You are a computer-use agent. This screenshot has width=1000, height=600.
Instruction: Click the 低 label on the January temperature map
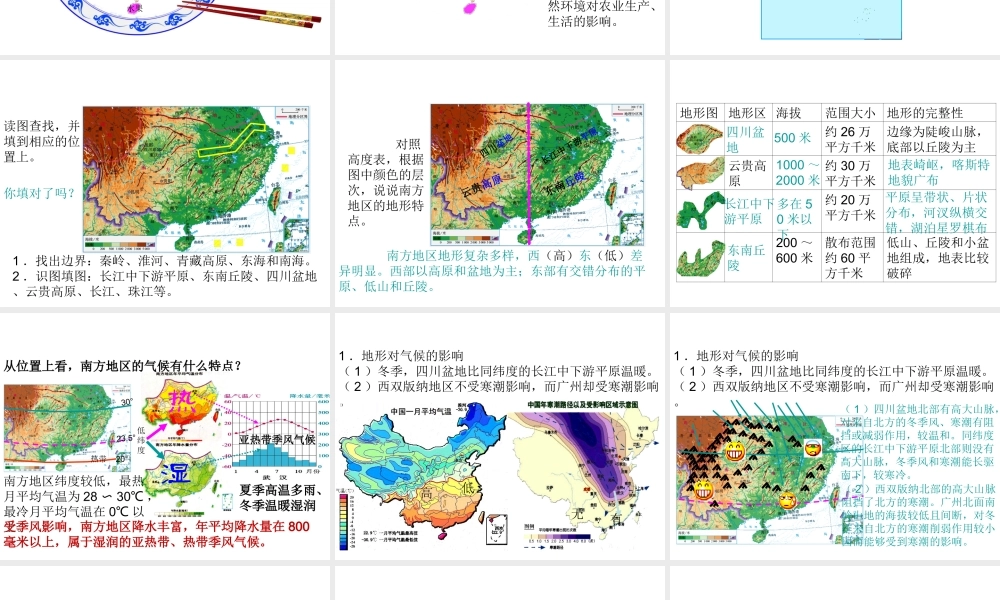coord(469,488)
